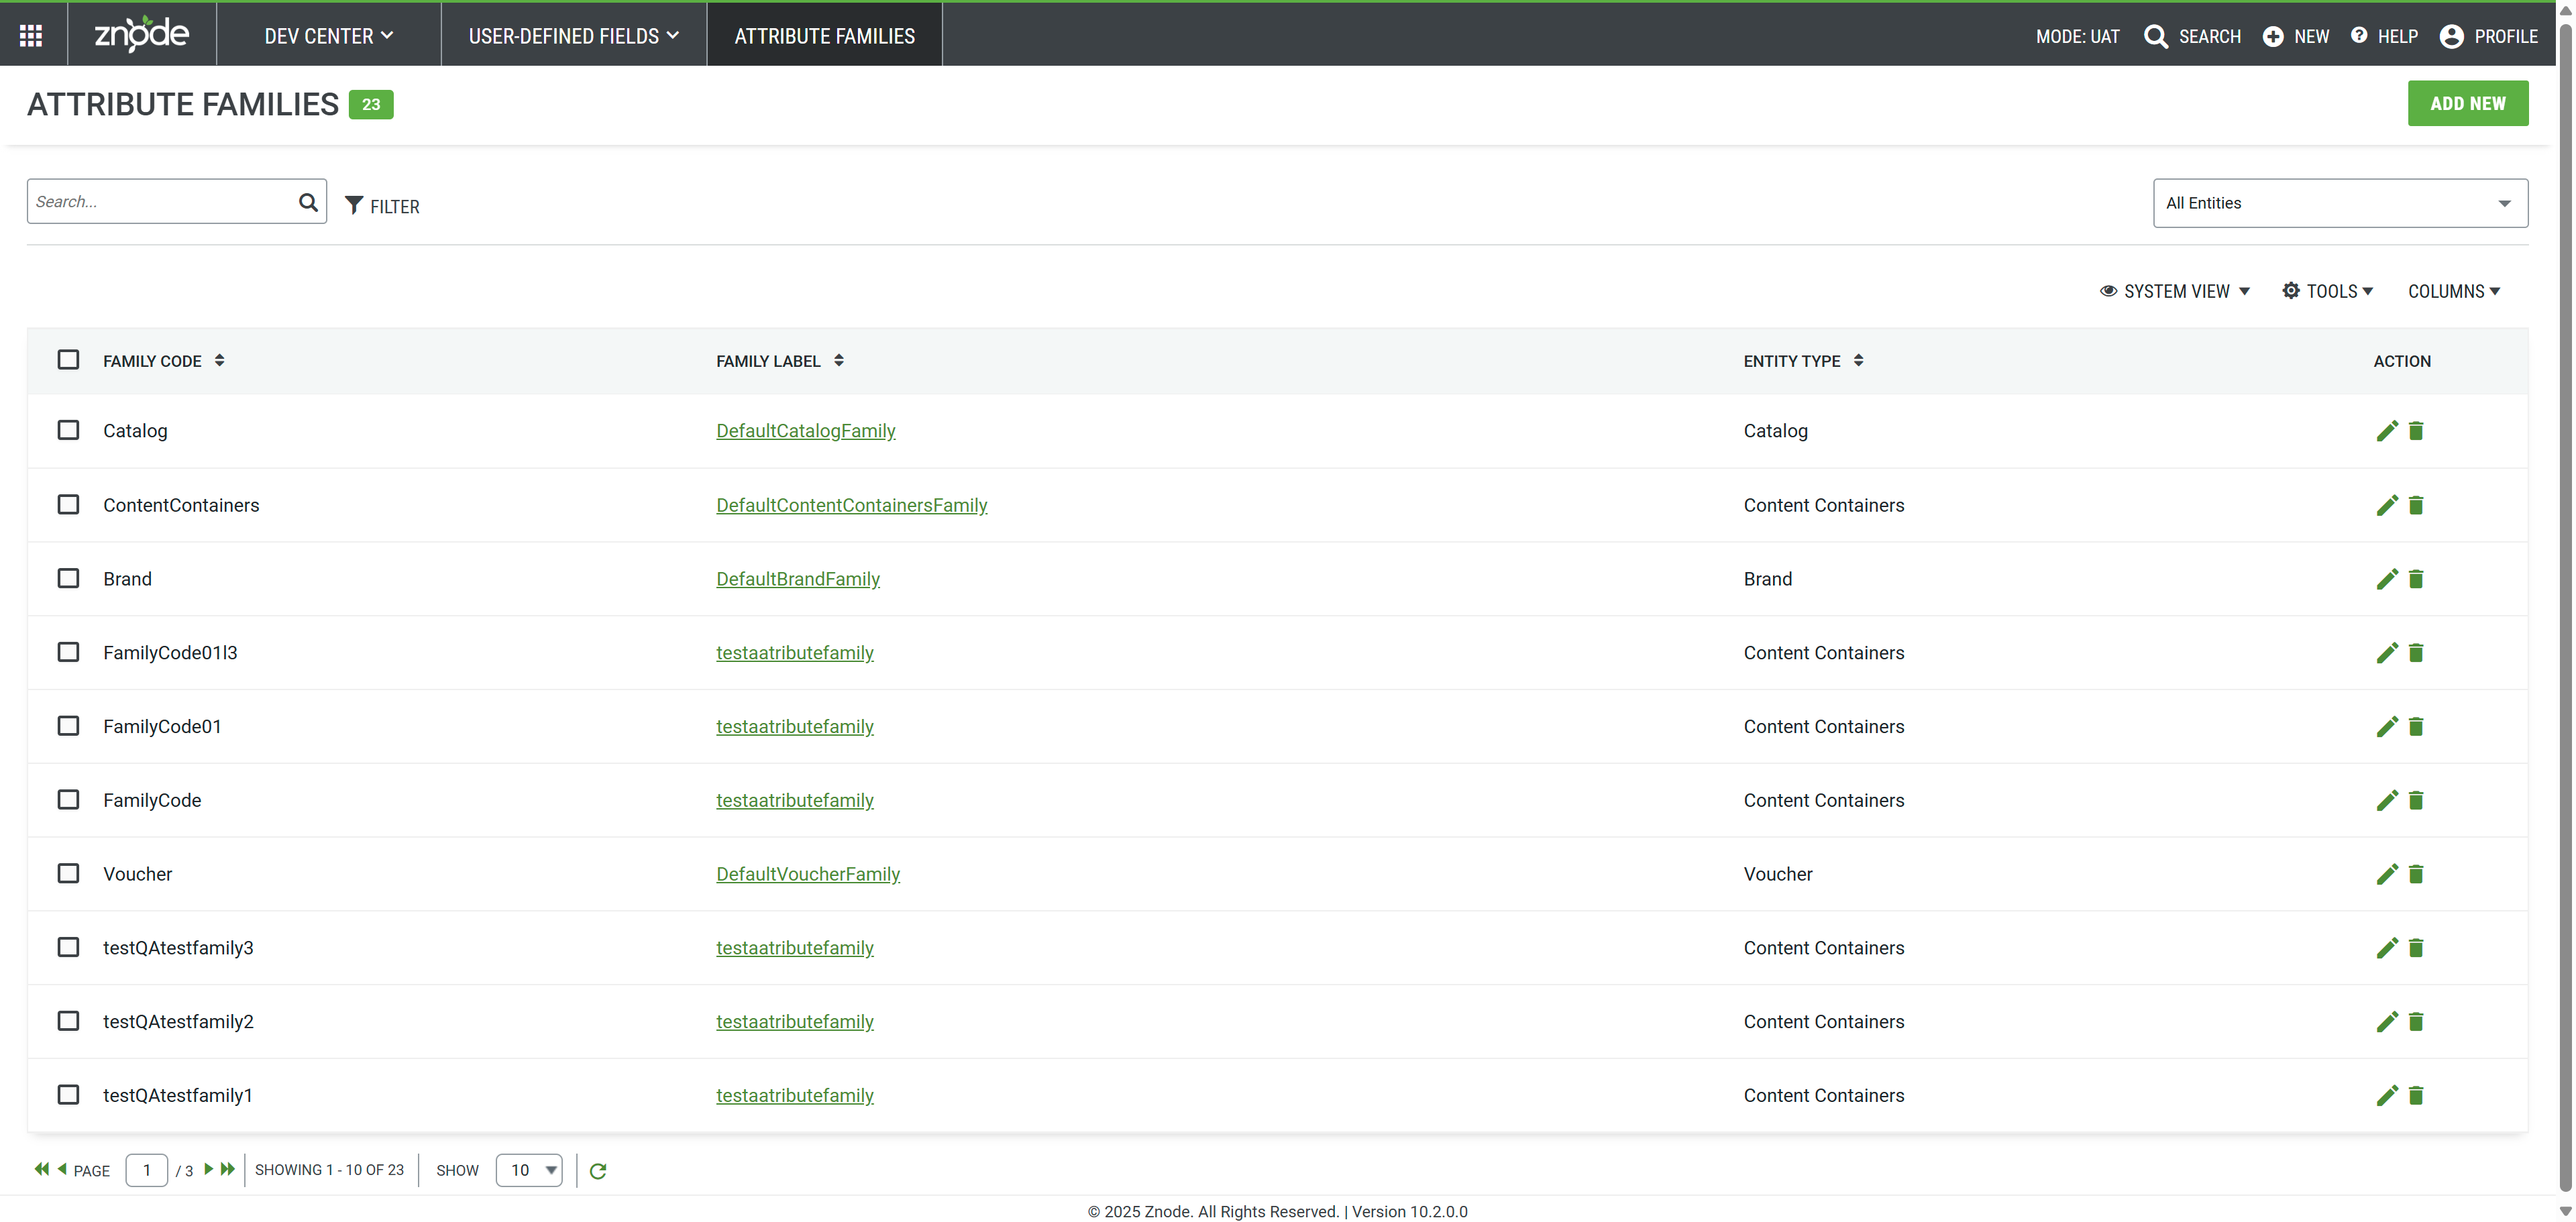
Task: Open the Columns dropdown
Action: (2453, 291)
